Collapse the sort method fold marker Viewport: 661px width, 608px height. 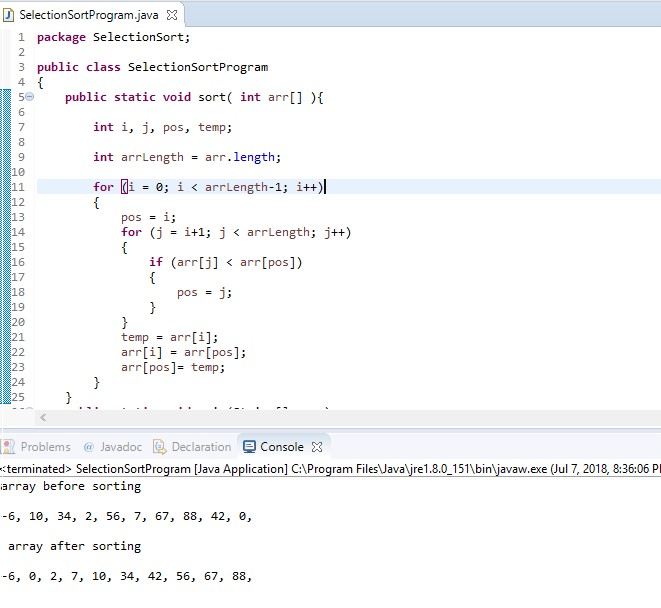coord(30,97)
